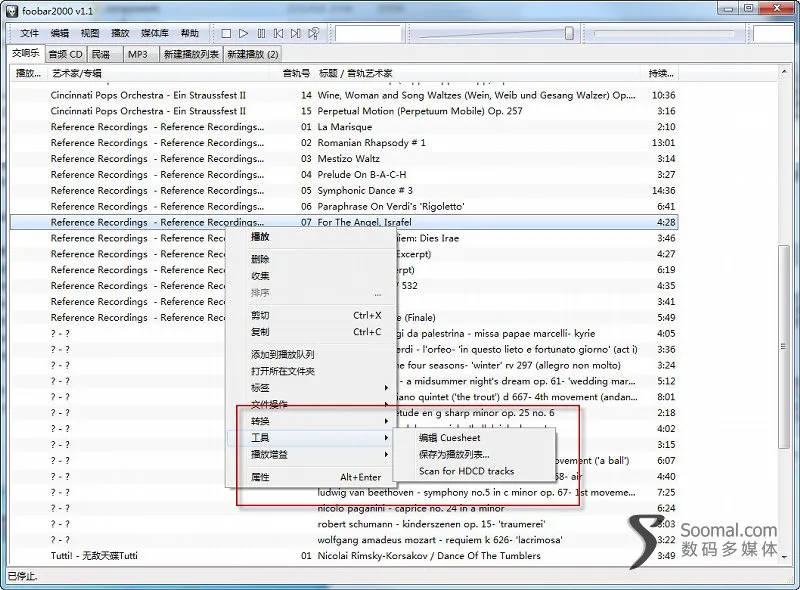The width and height of the screenshot is (800, 590).
Task: Choose 保存为播放列表... in the submenu
Action: 474,454
